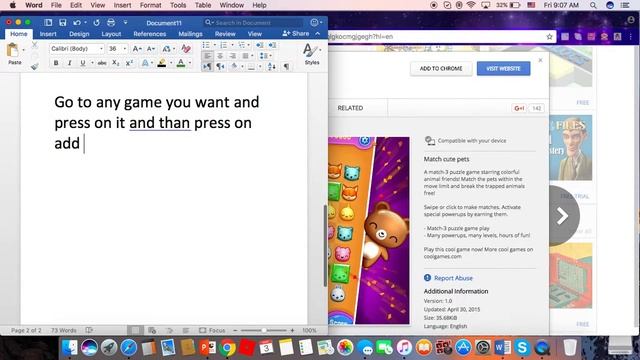The width and height of the screenshot is (640, 360).
Task: Click the font color swatch
Action: tap(181, 63)
